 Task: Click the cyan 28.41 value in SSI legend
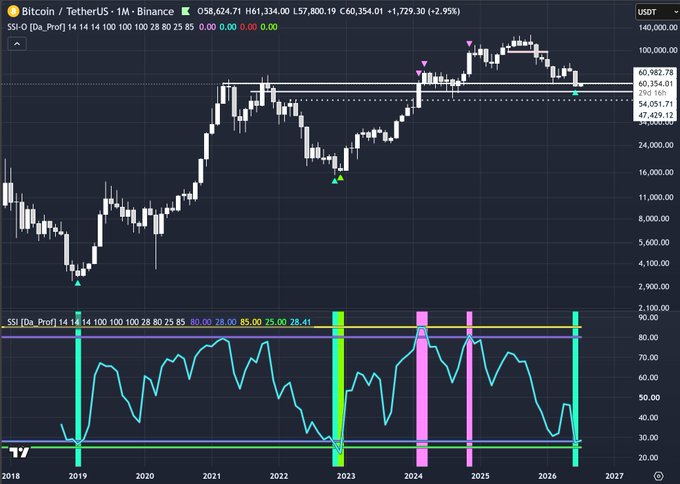point(301,322)
